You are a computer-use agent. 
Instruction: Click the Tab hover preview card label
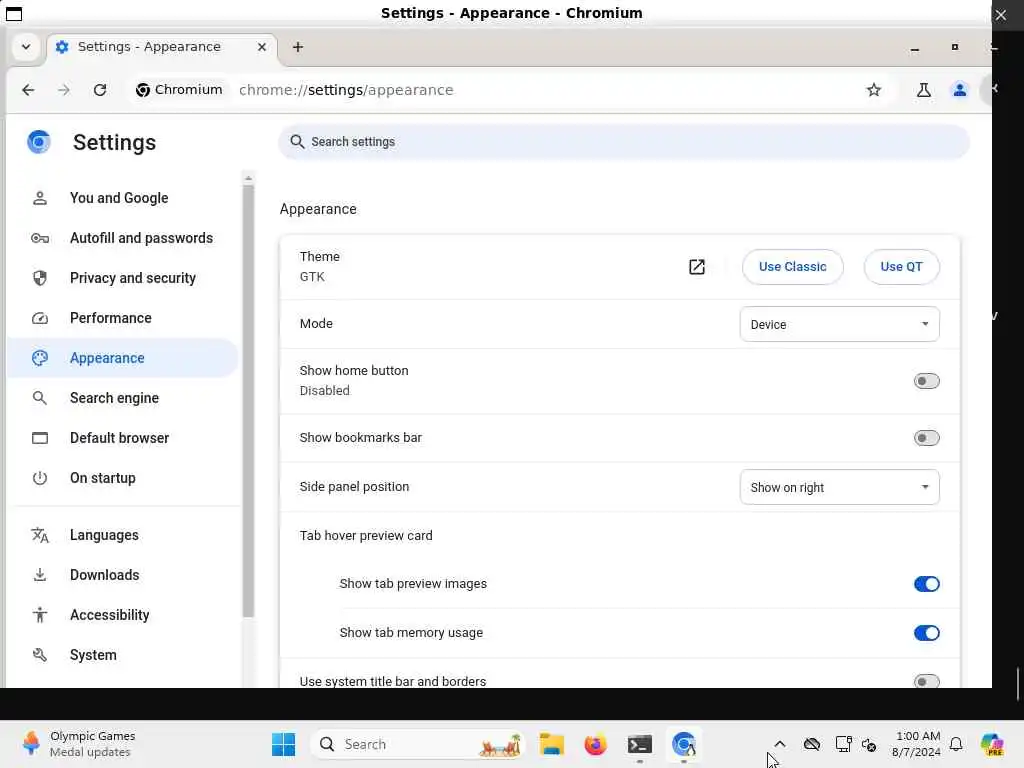366,536
